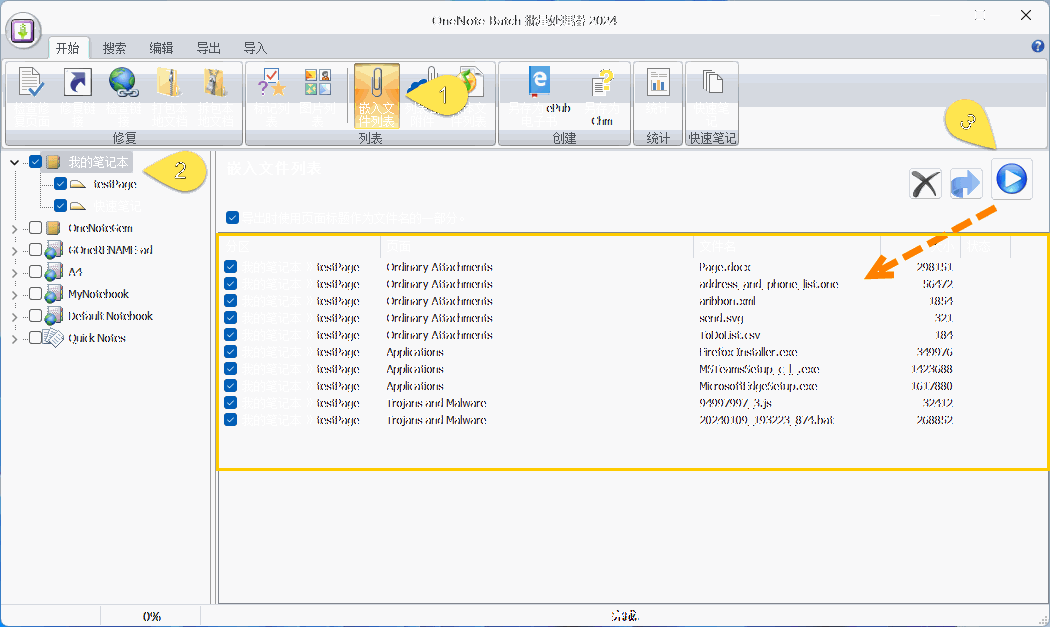Uncheck the 我的笔记本 notebook checkbox
Viewport: 1050px width, 627px height.
pyautogui.click(x=35, y=161)
